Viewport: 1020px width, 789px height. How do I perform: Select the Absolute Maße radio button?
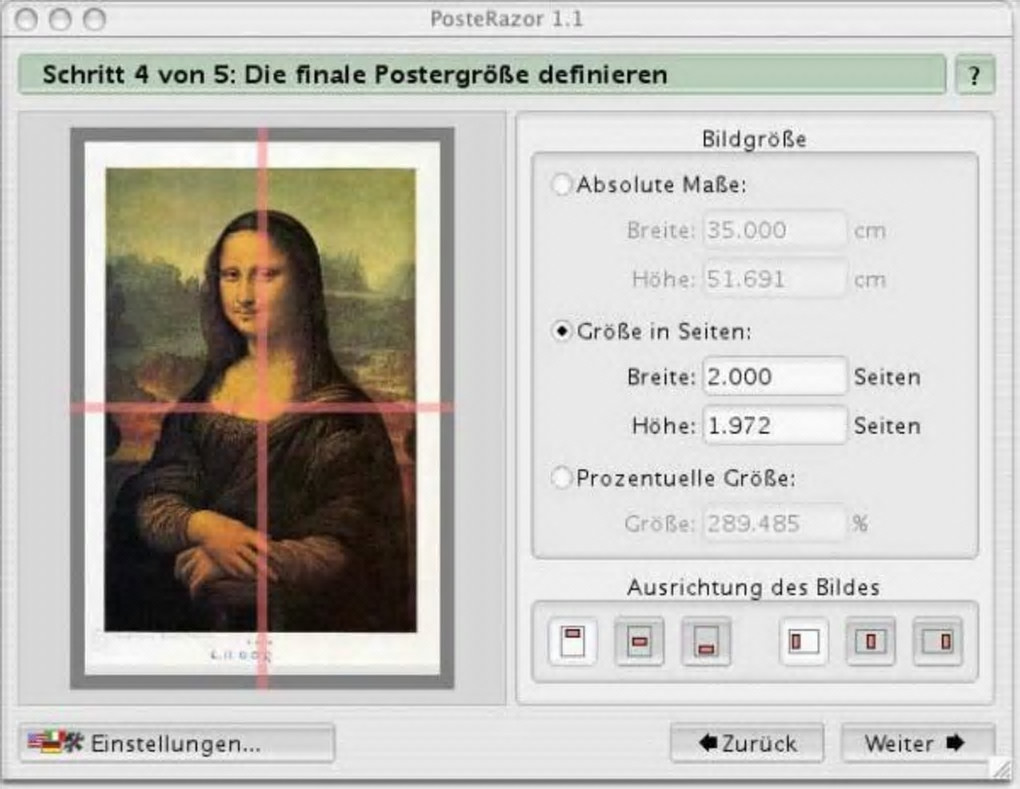[561, 185]
